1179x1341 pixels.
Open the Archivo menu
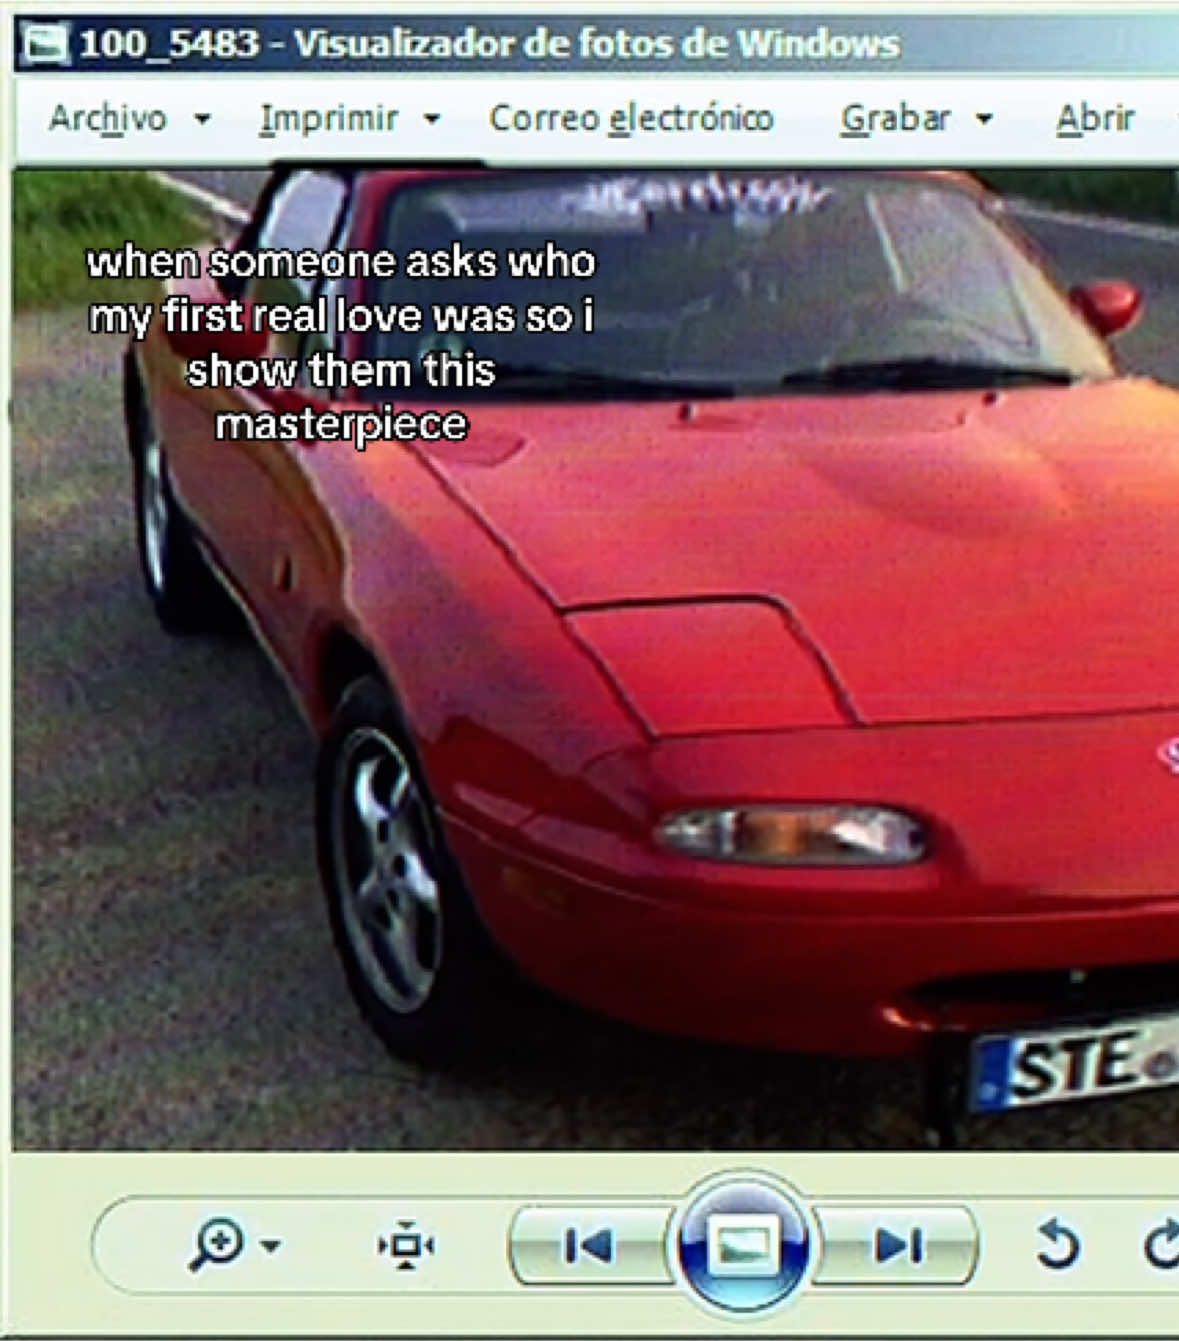[107, 119]
